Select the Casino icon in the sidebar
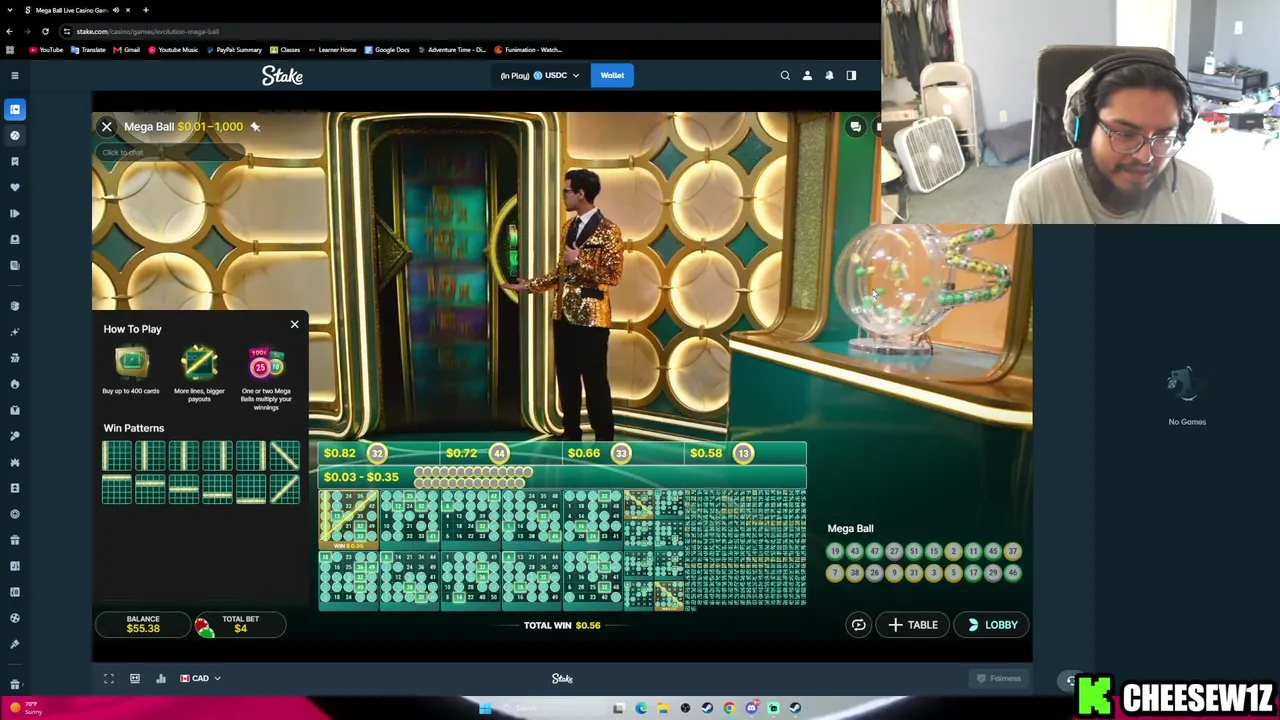The width and height of the screenshot is (1280, 720). point(15,109)
